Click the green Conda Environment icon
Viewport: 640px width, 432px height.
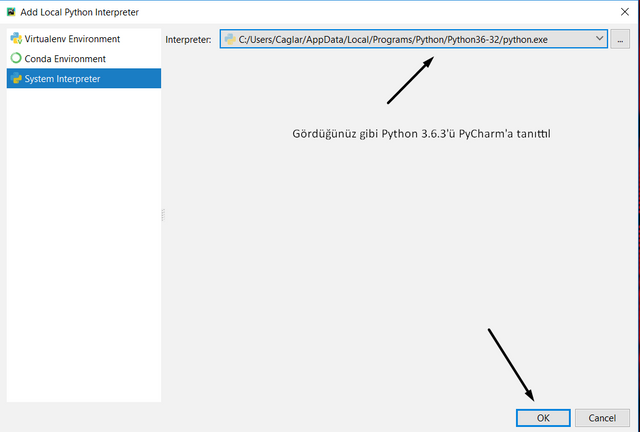click(x=15, y=59)
